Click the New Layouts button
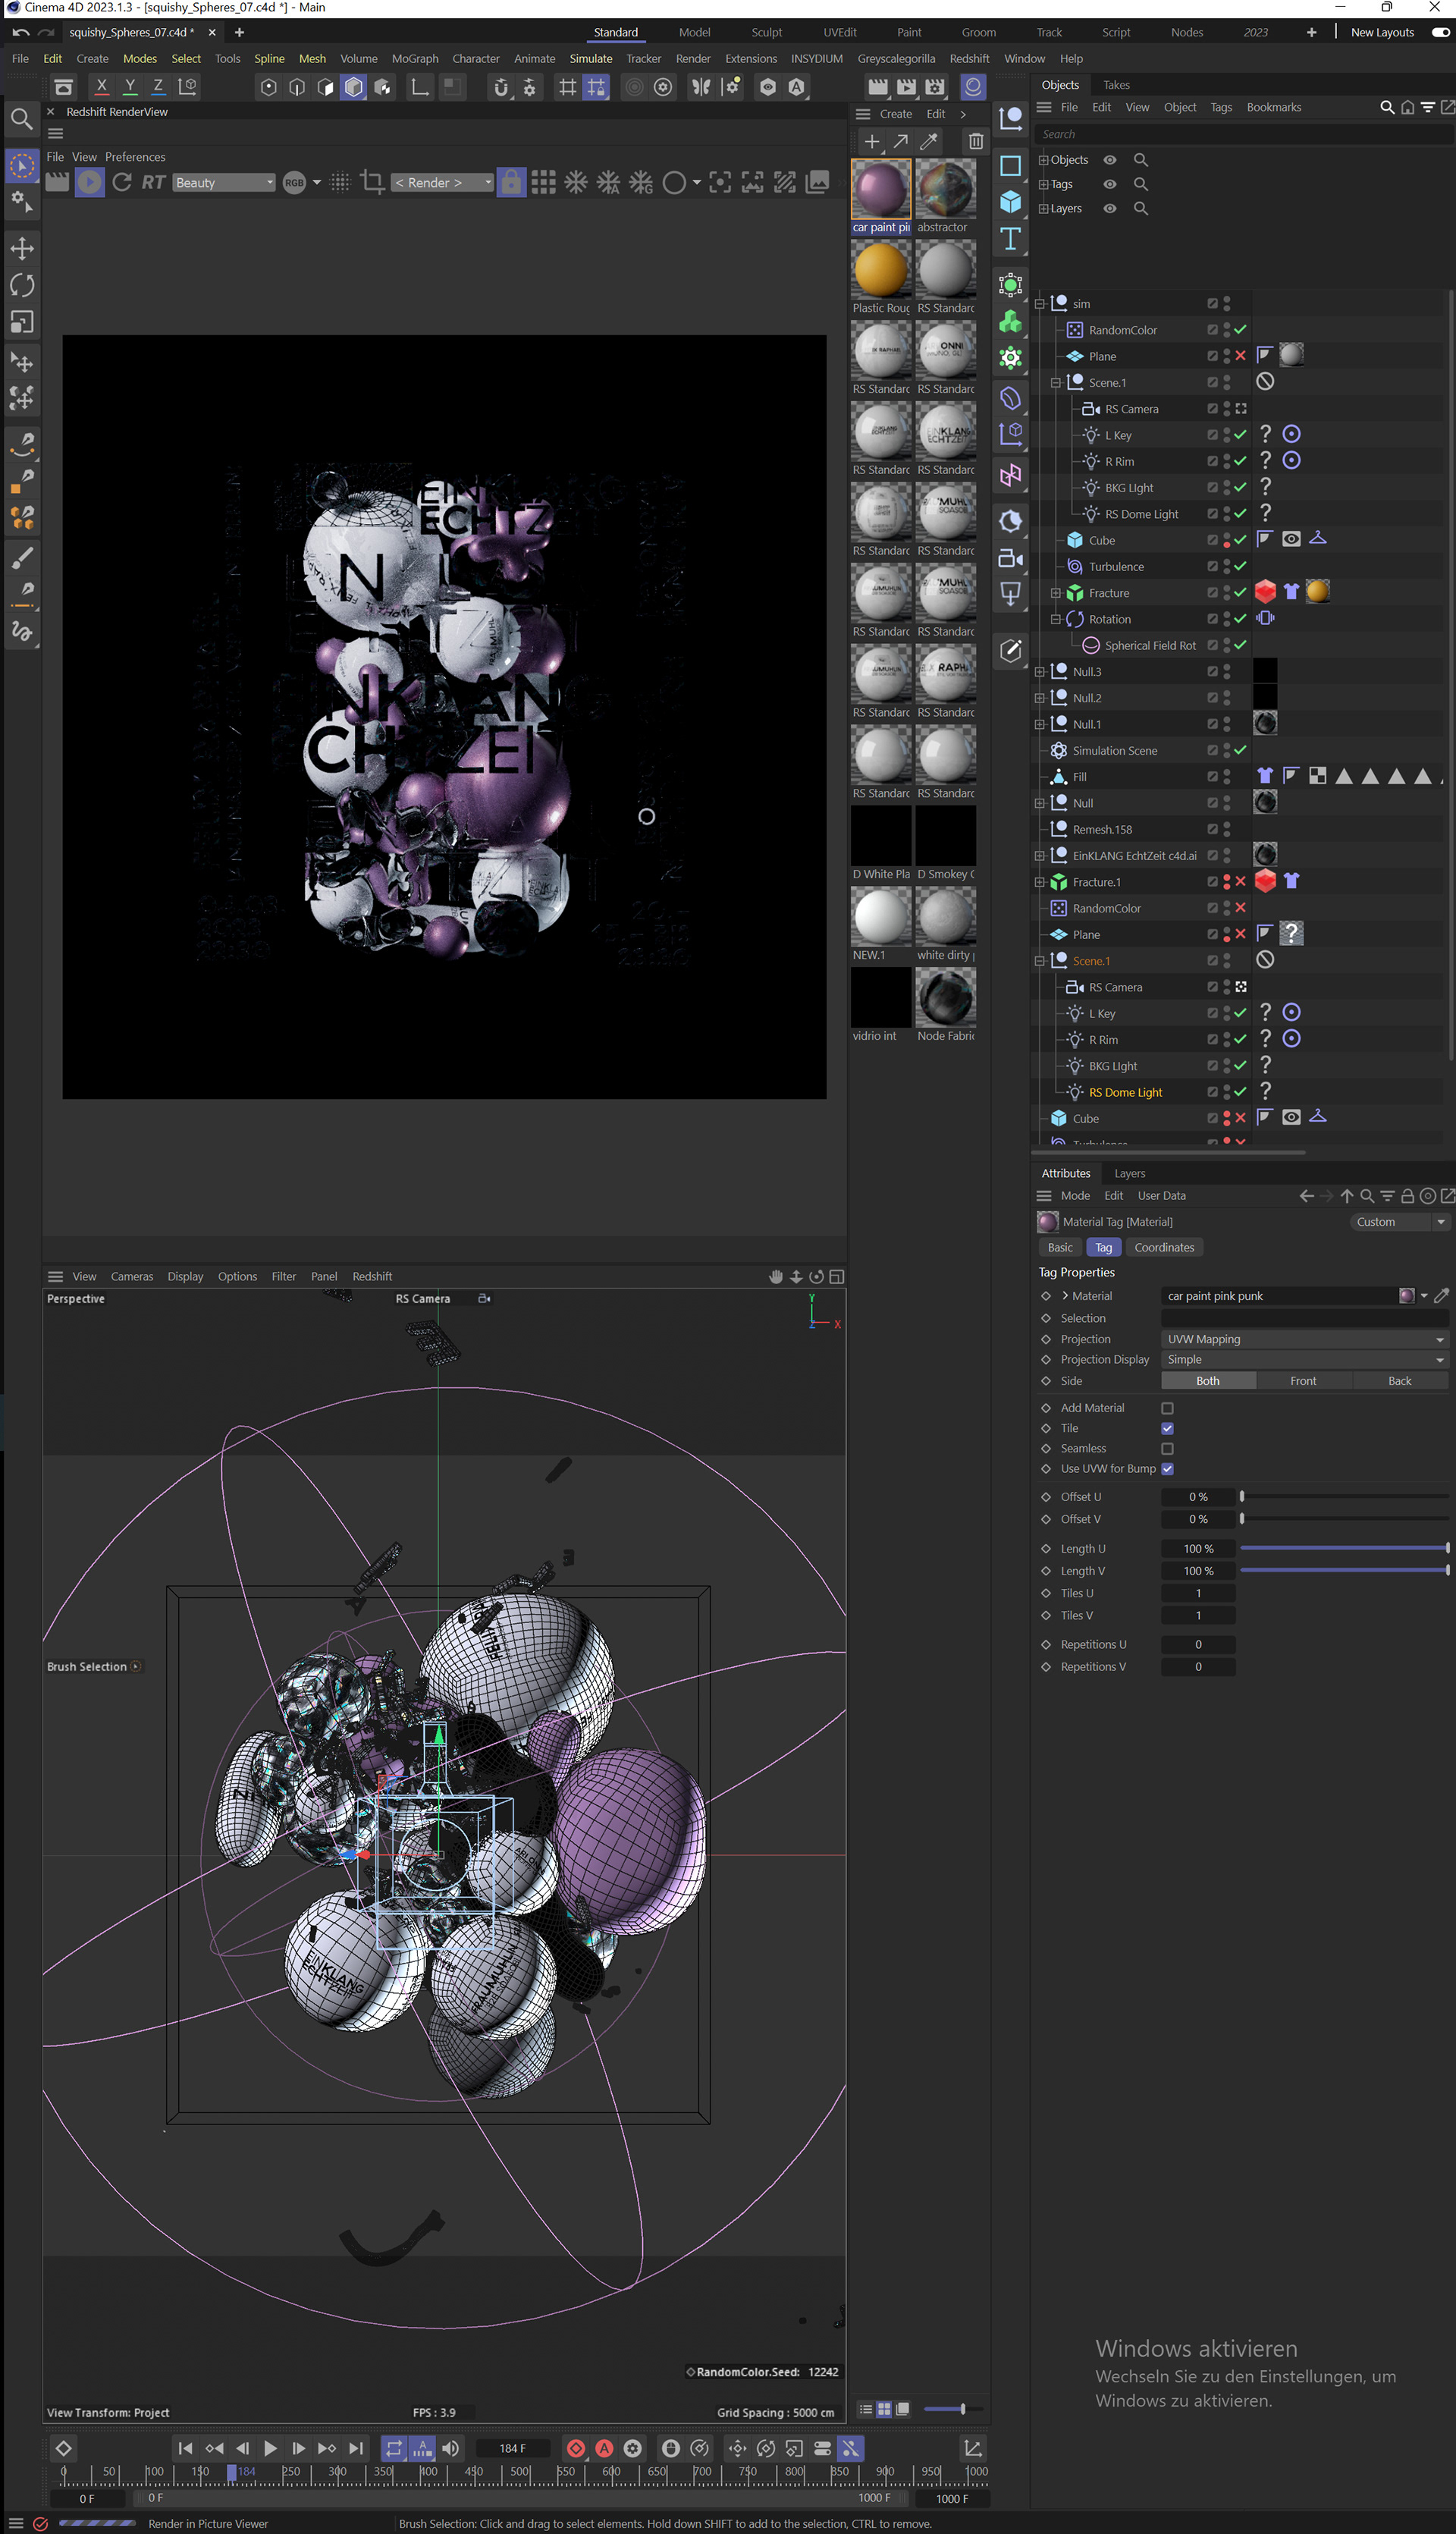1456x2534 pixels. click(1381, 32)
